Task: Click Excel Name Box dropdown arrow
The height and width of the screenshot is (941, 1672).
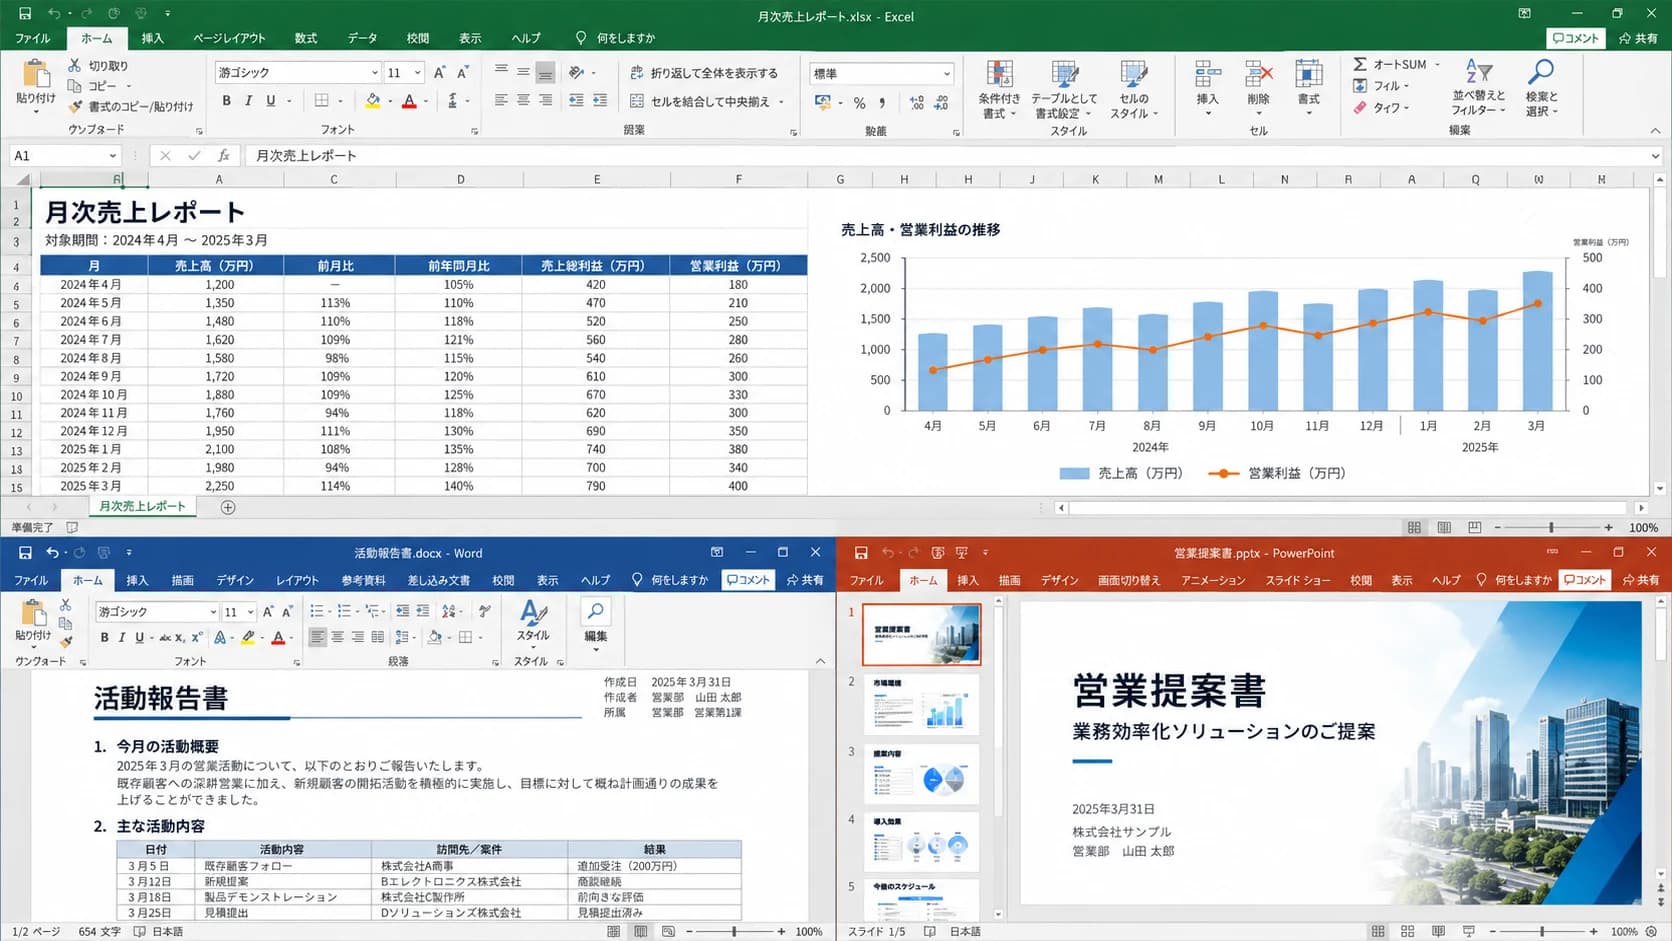Action: tap(113, 156)
